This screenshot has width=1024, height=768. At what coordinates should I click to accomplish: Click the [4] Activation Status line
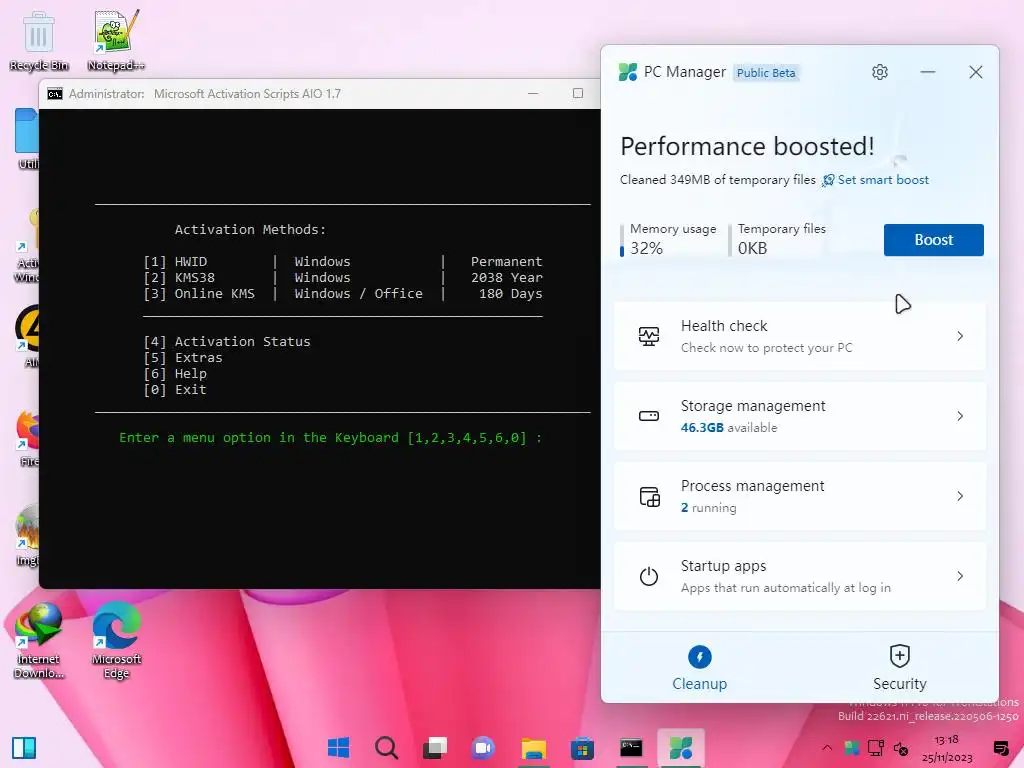pyautogui.click(x=227, y=342)
